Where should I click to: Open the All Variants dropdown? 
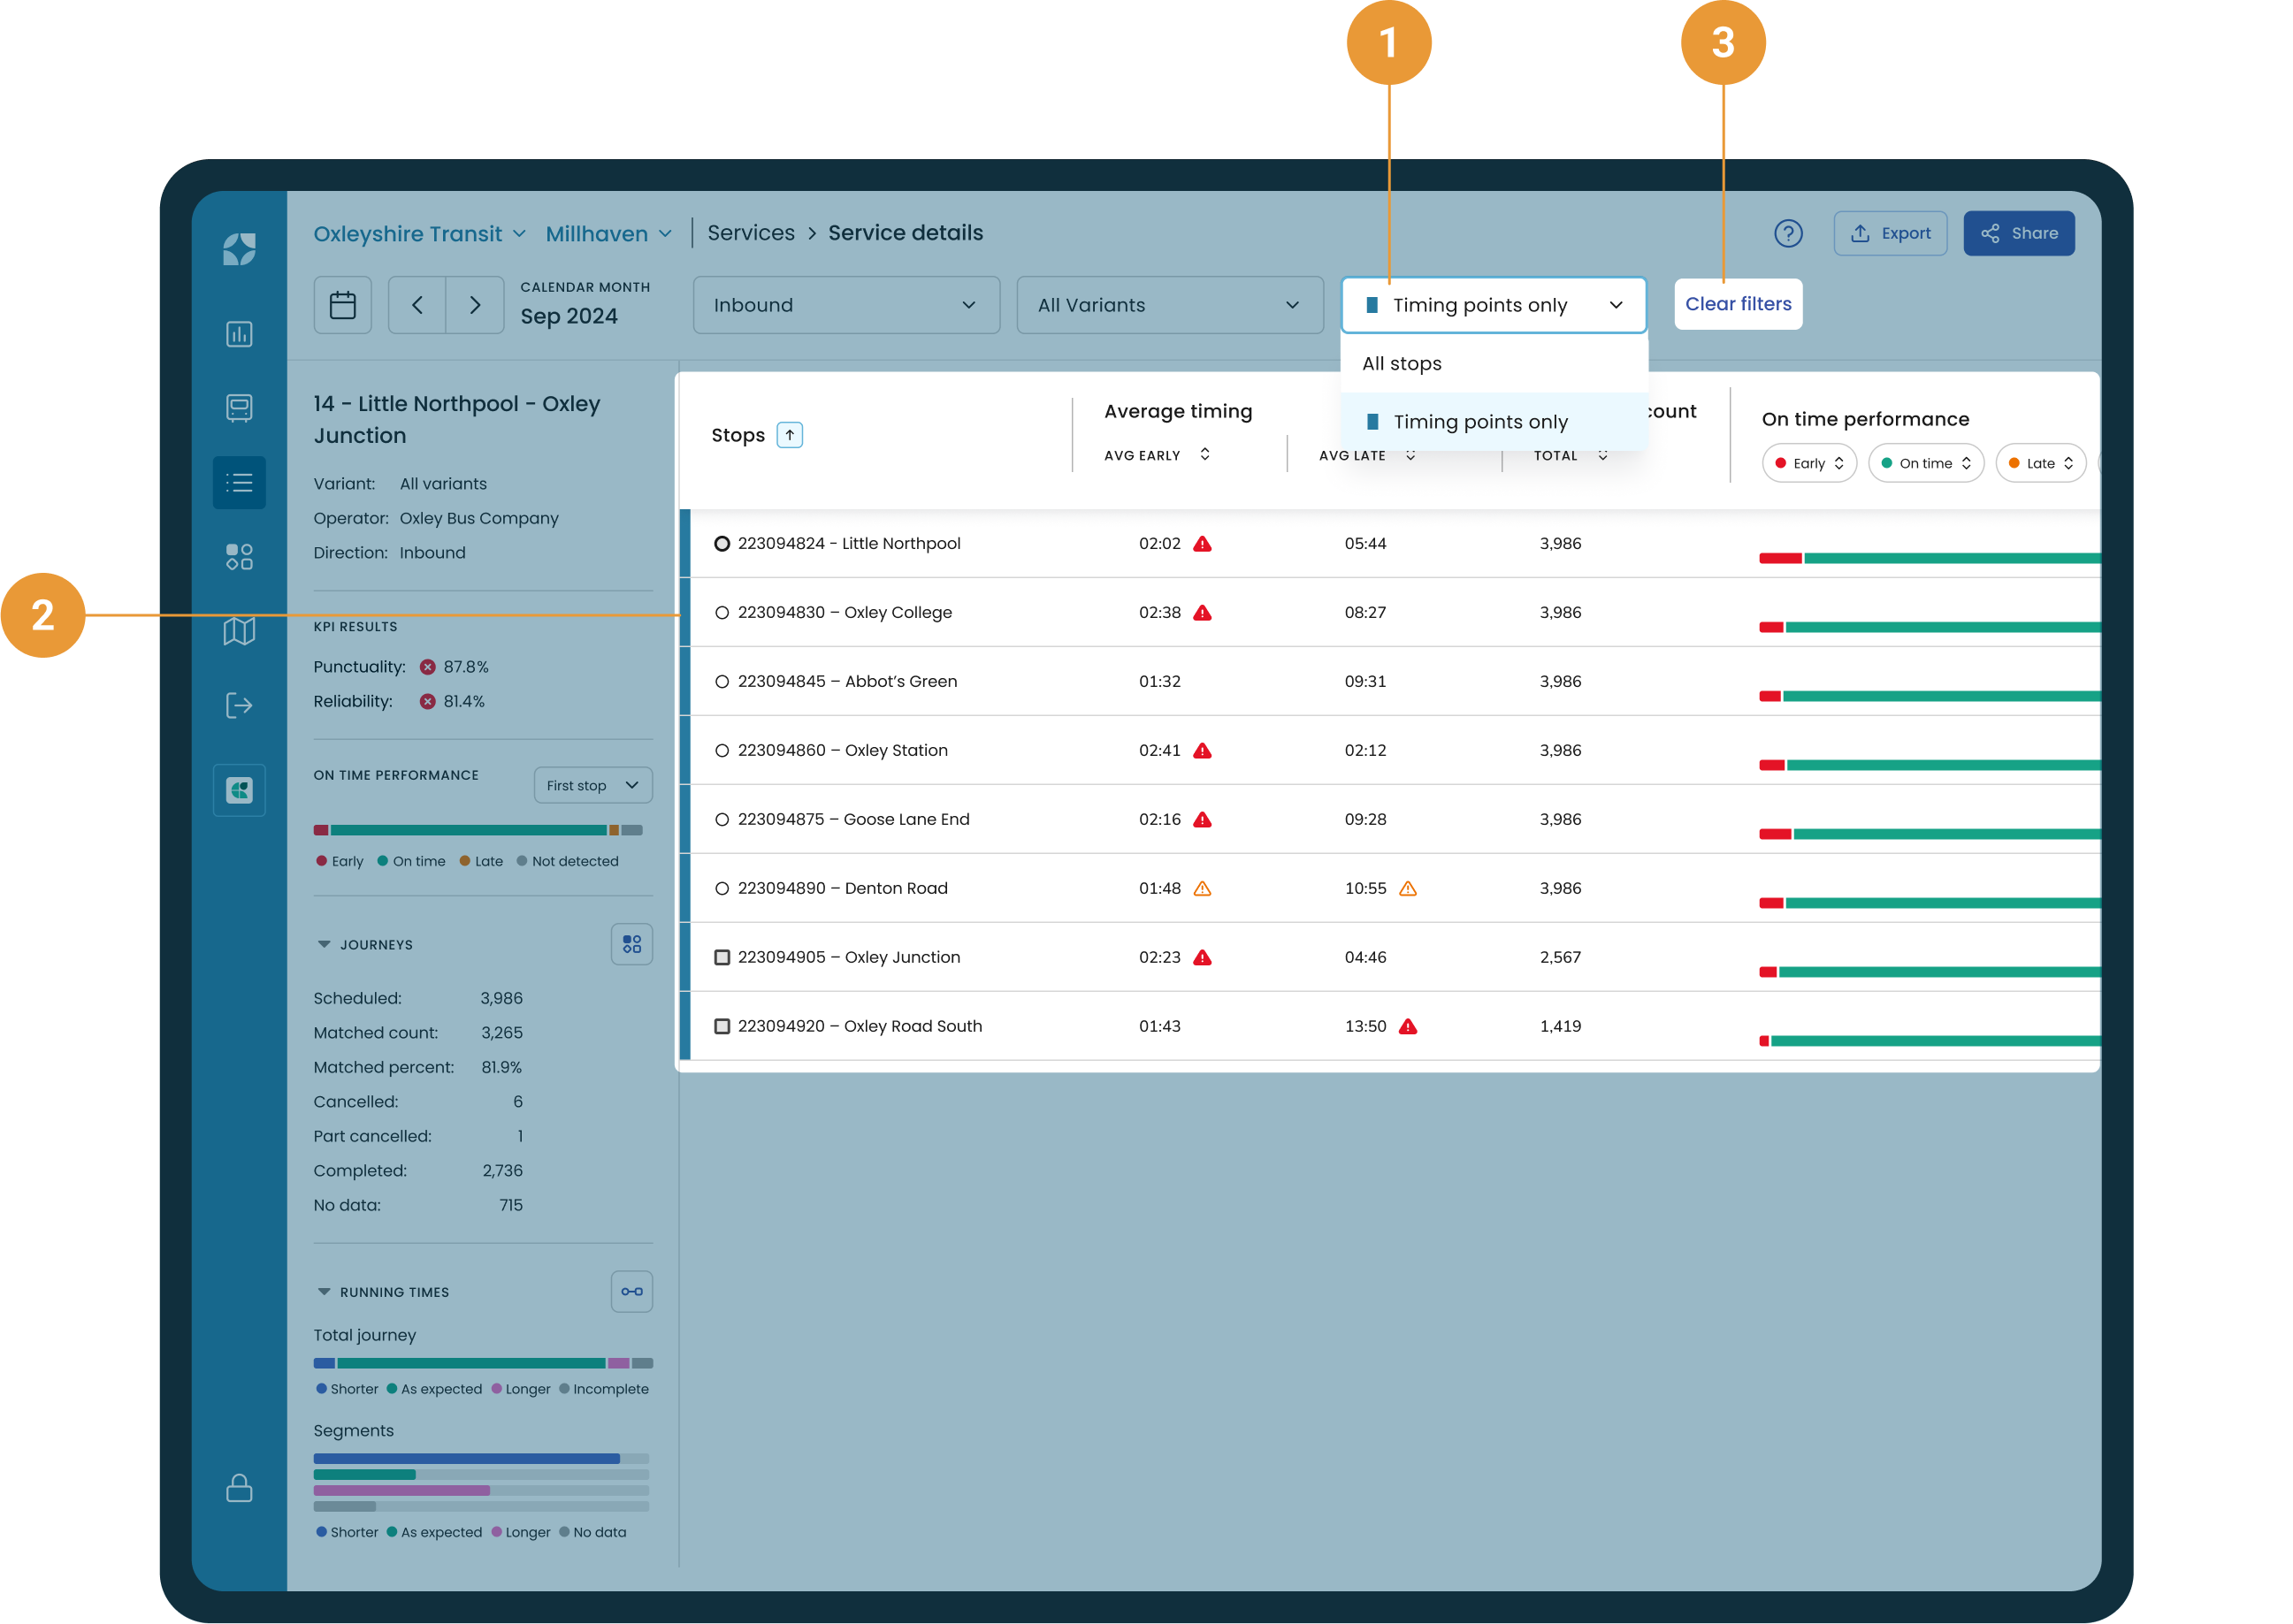click(1168, 305)
